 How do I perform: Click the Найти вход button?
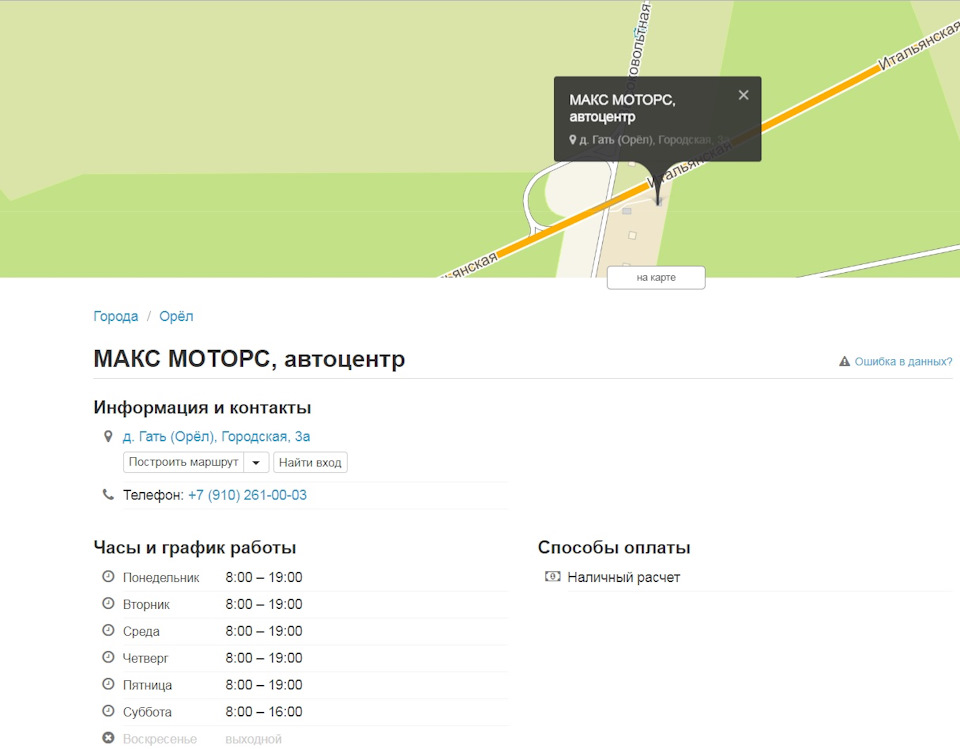point(310,462)
